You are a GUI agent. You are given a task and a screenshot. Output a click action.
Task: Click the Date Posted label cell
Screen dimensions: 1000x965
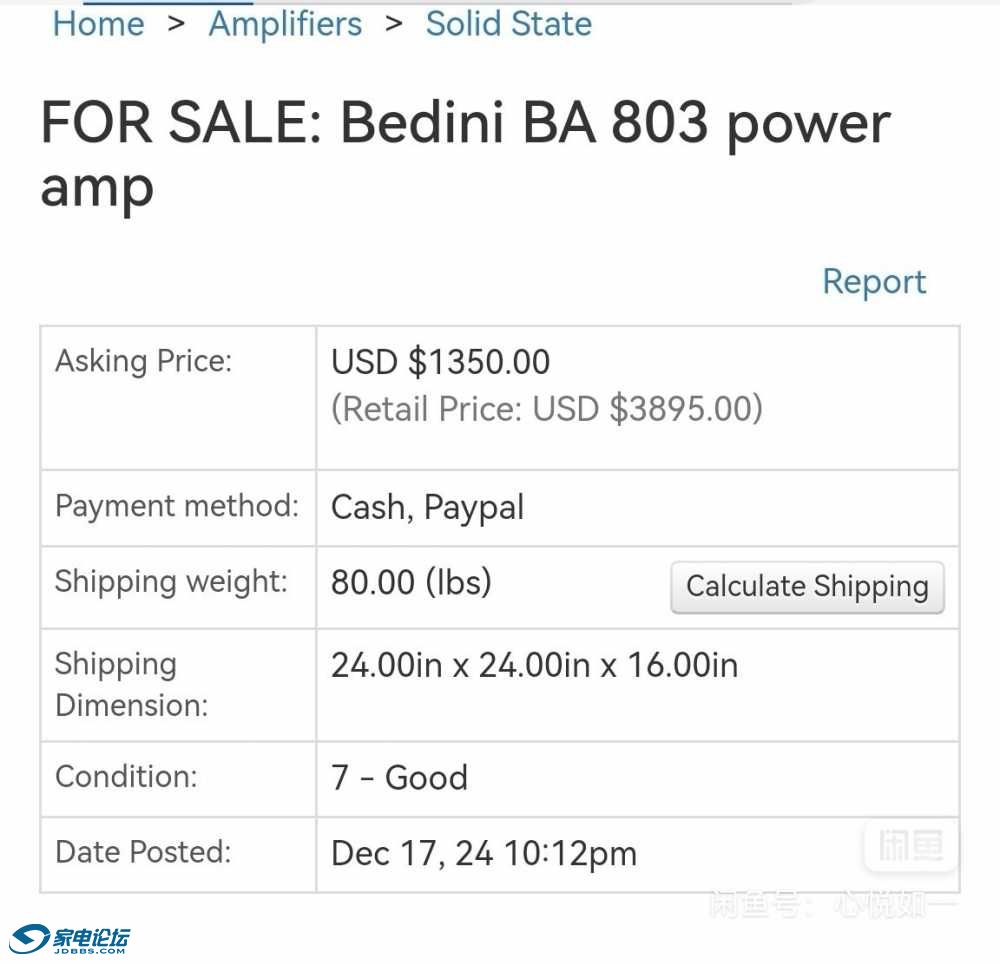coord(179,855)
